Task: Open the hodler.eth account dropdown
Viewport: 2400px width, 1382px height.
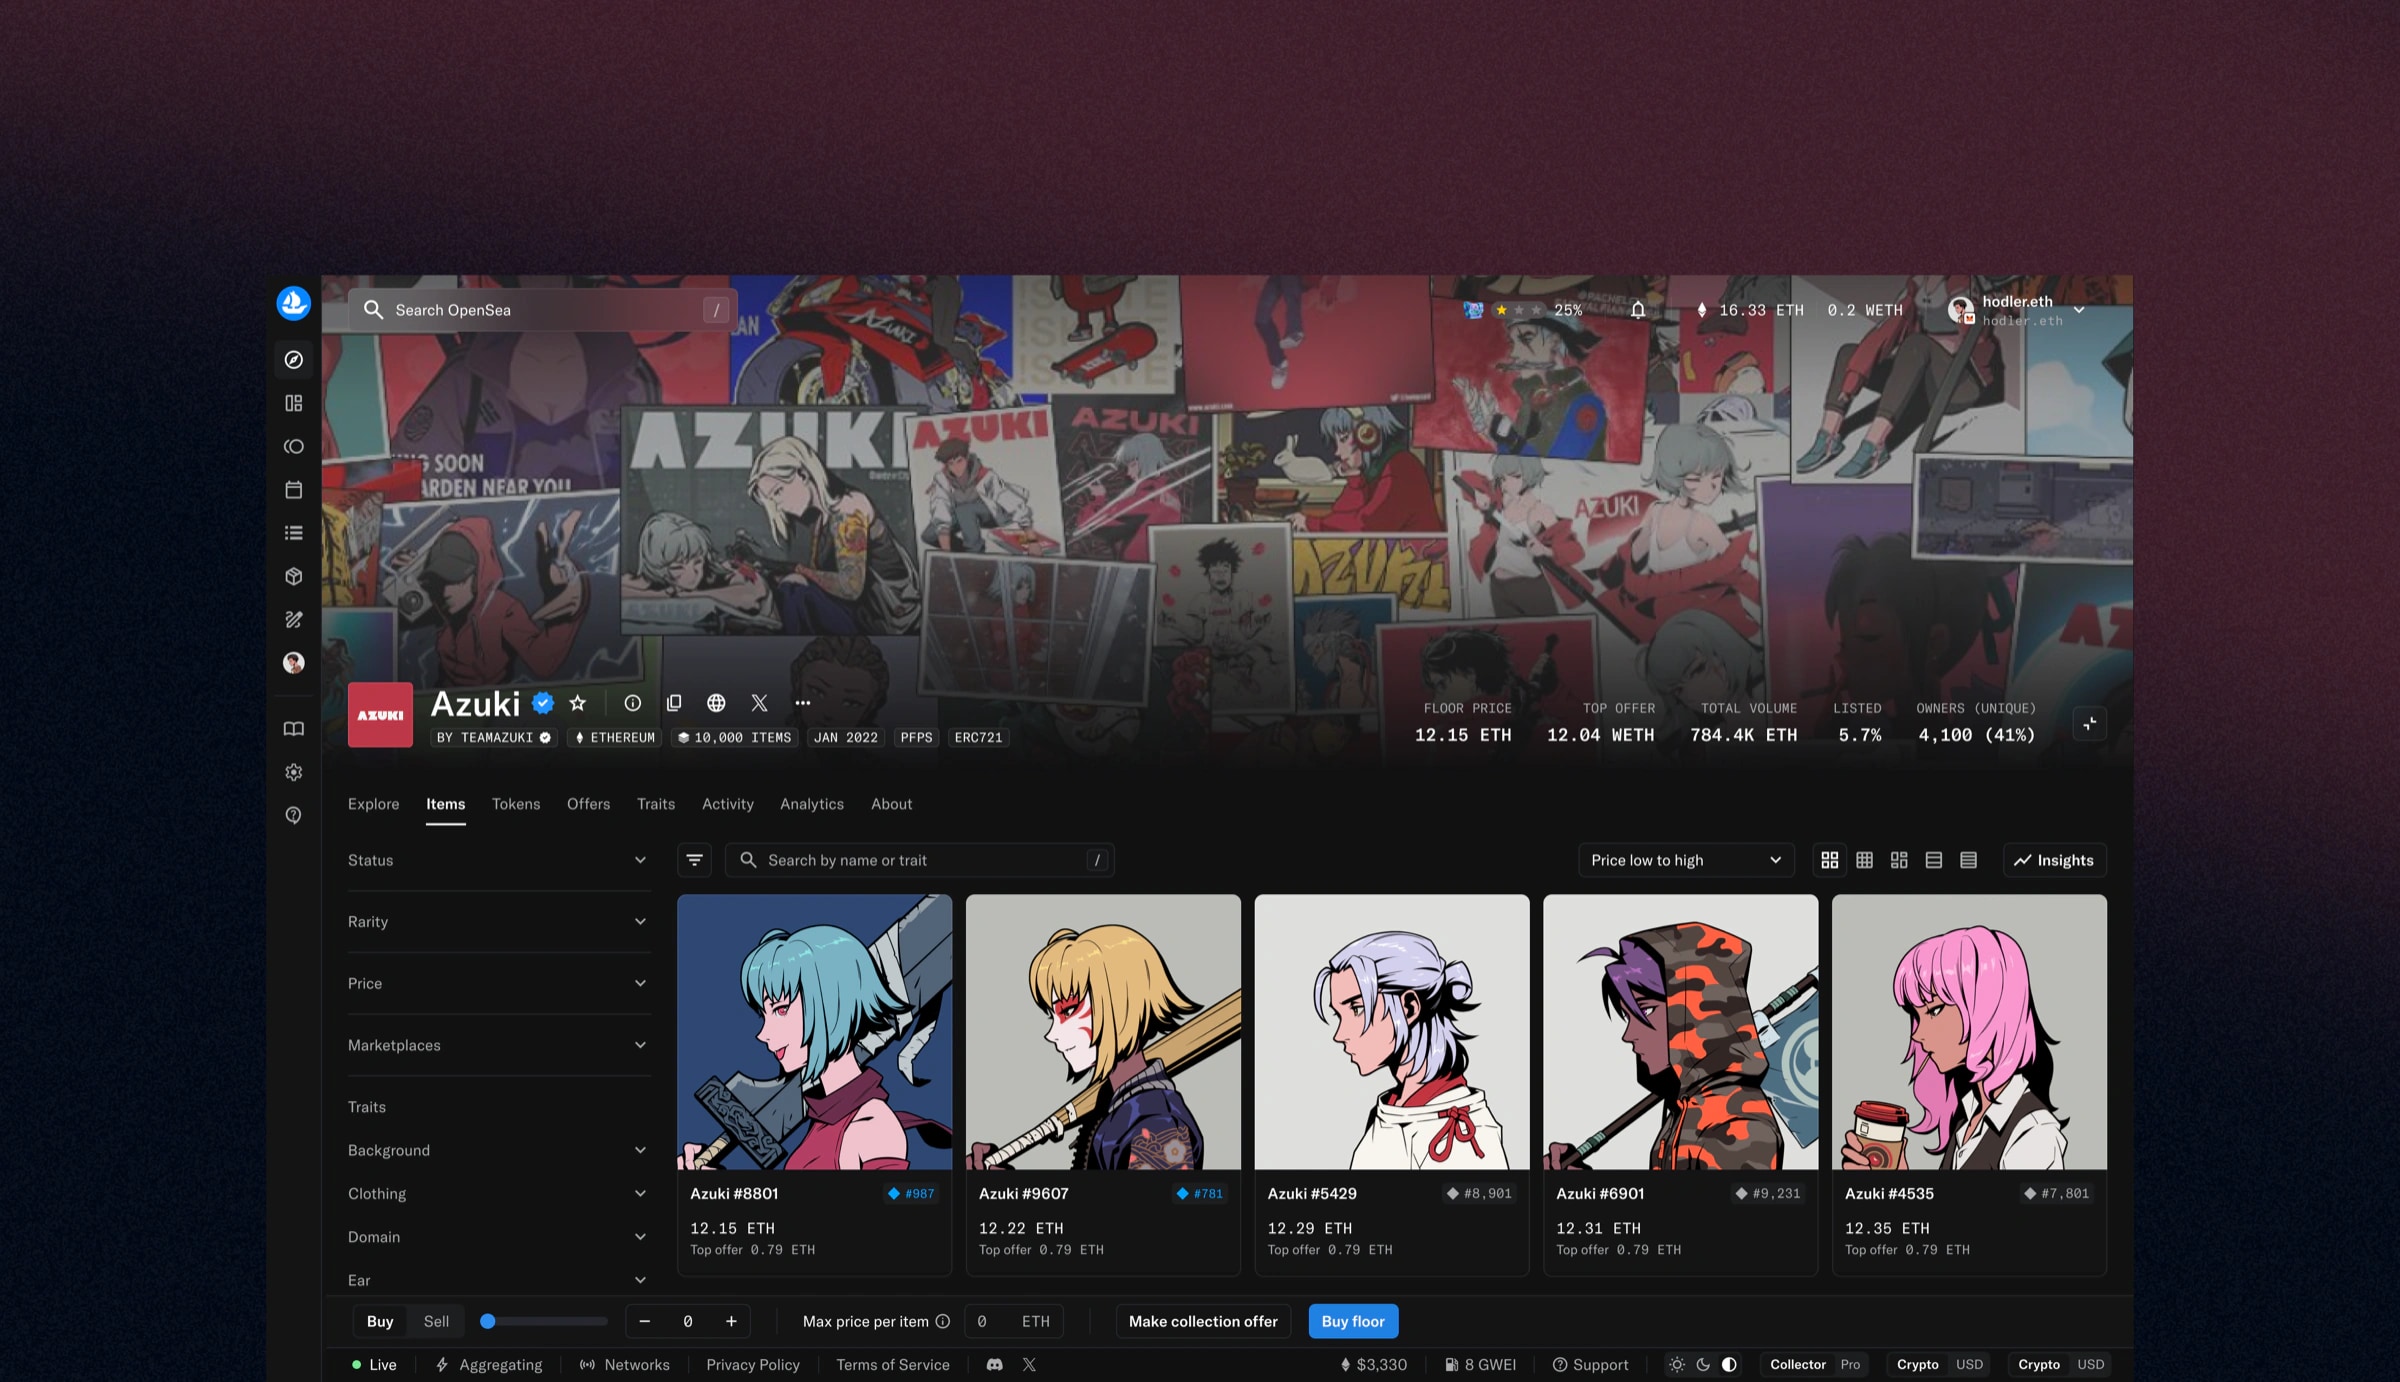Action: click(2018, 310)
